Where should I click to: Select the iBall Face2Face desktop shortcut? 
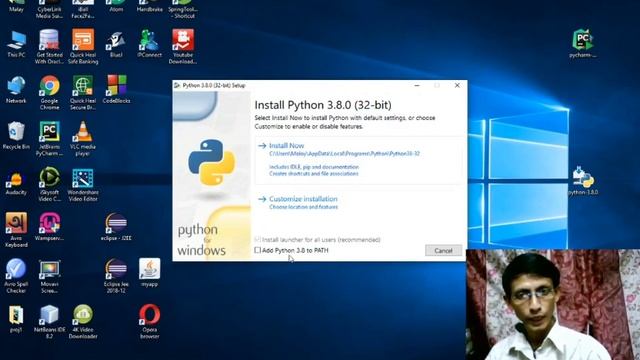(x=83, y=9)
